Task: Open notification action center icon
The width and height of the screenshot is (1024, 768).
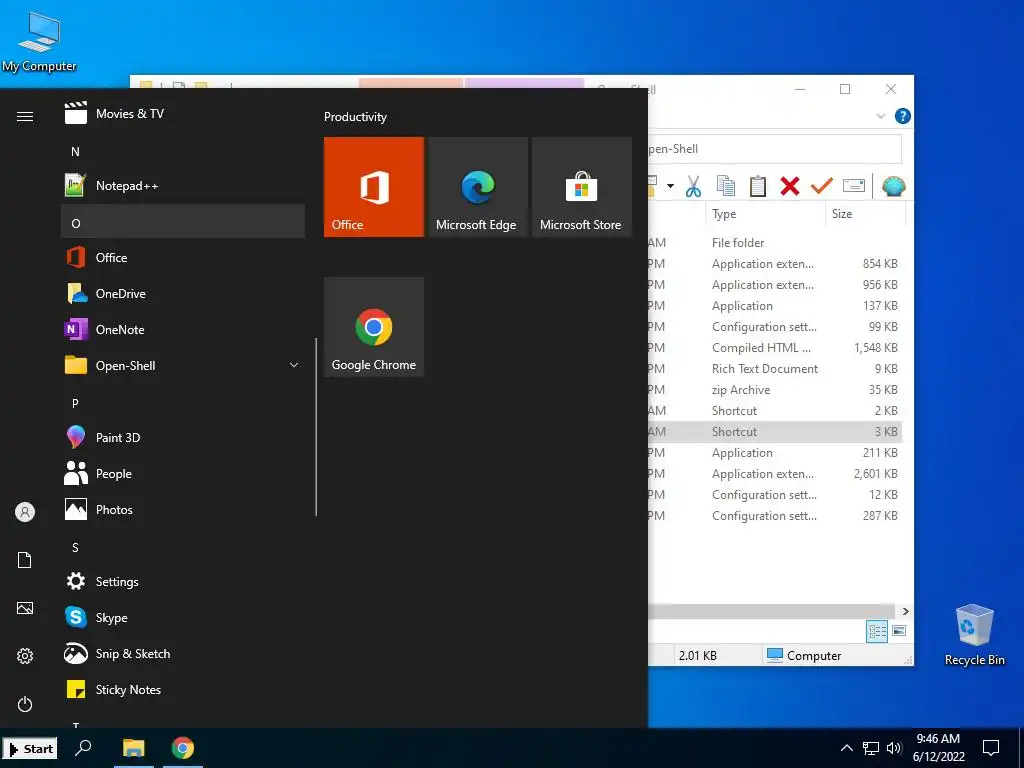Action: [991, 748]
